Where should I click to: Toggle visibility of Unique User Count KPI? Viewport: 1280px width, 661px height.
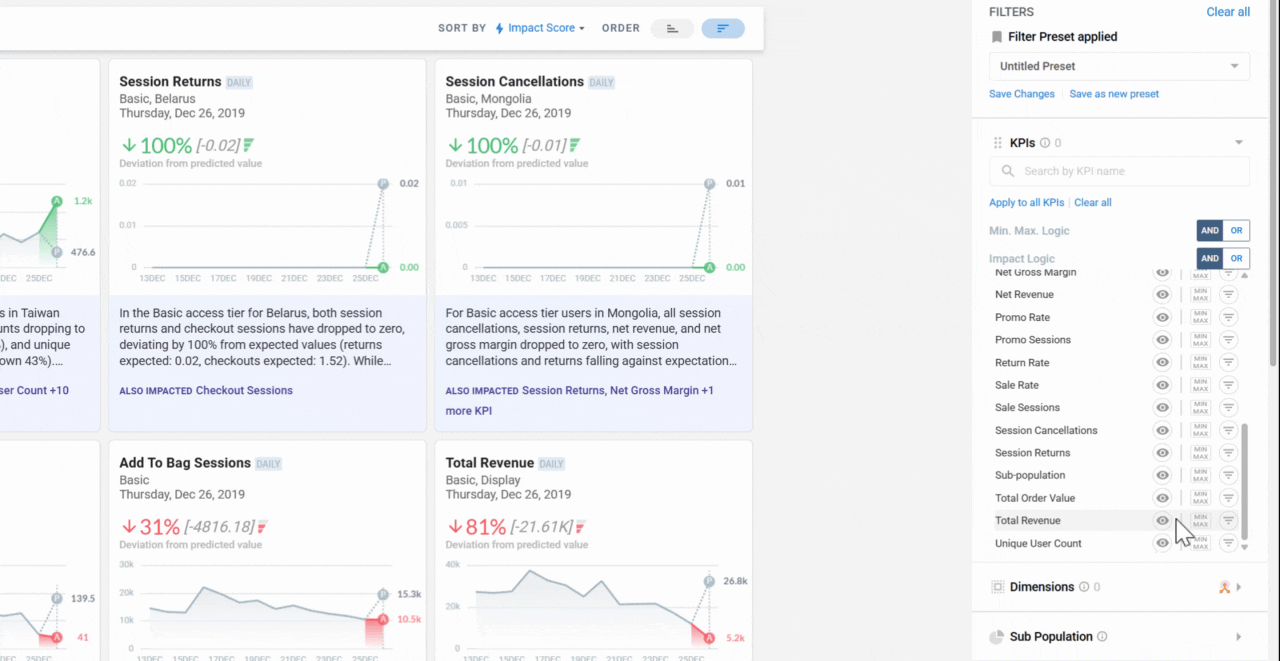point(1162,543)
